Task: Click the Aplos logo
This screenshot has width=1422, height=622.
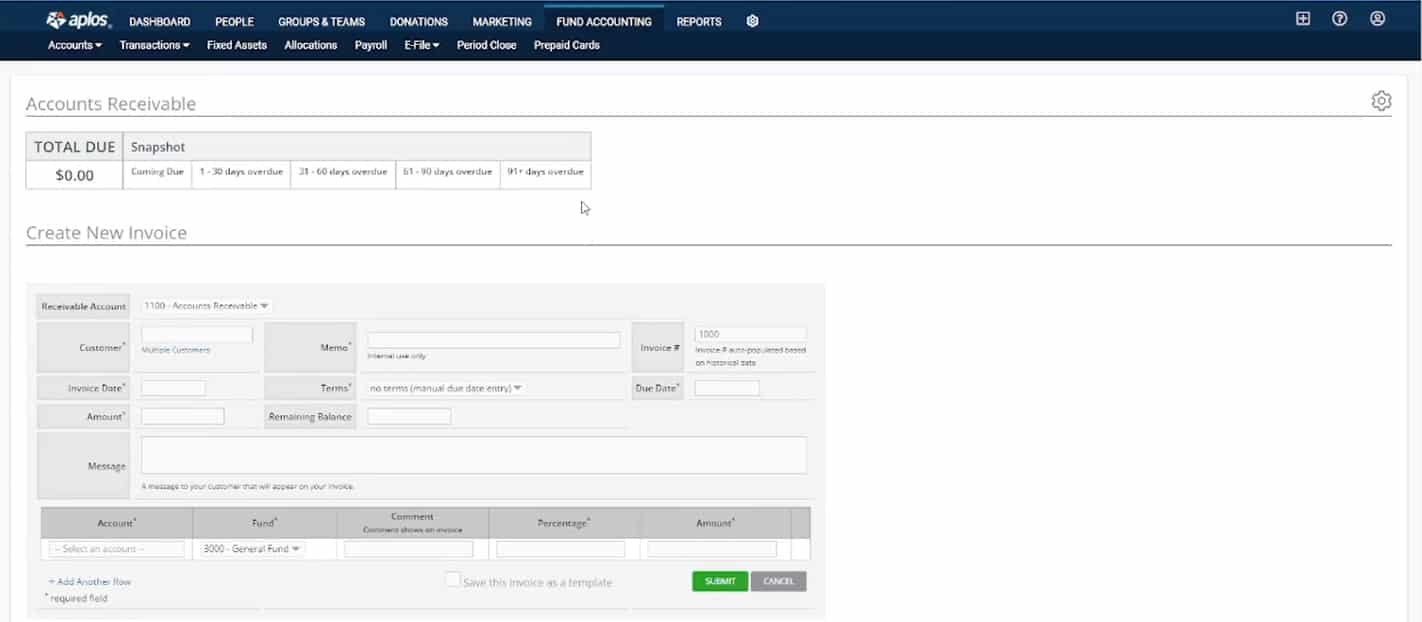Action: click(78, 19)
